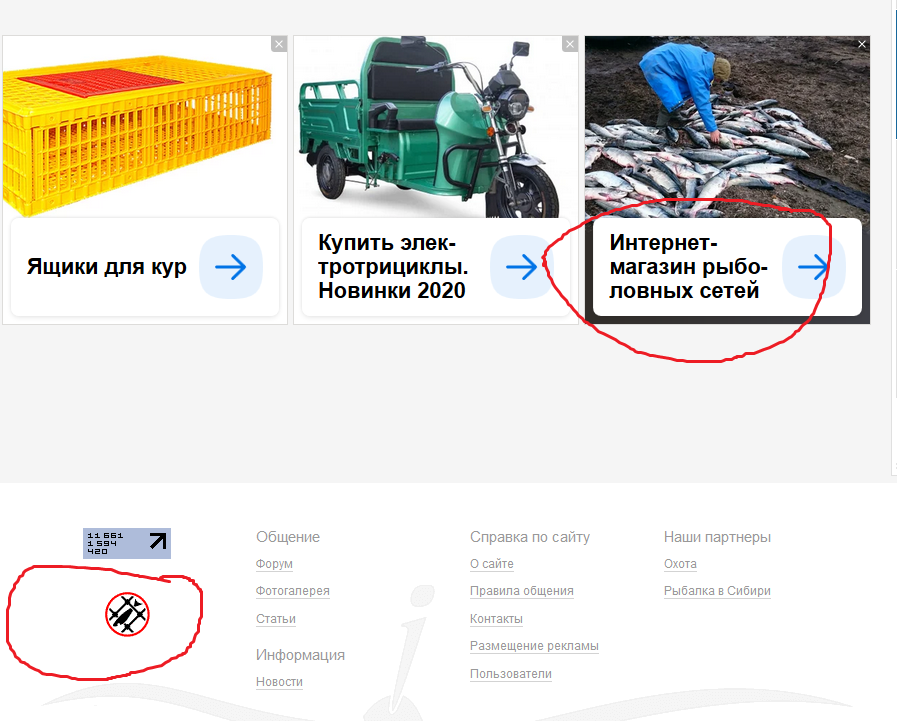The image size is (897, 721).
Task: Open the green tricycle image
Action: tap(435, 125)
